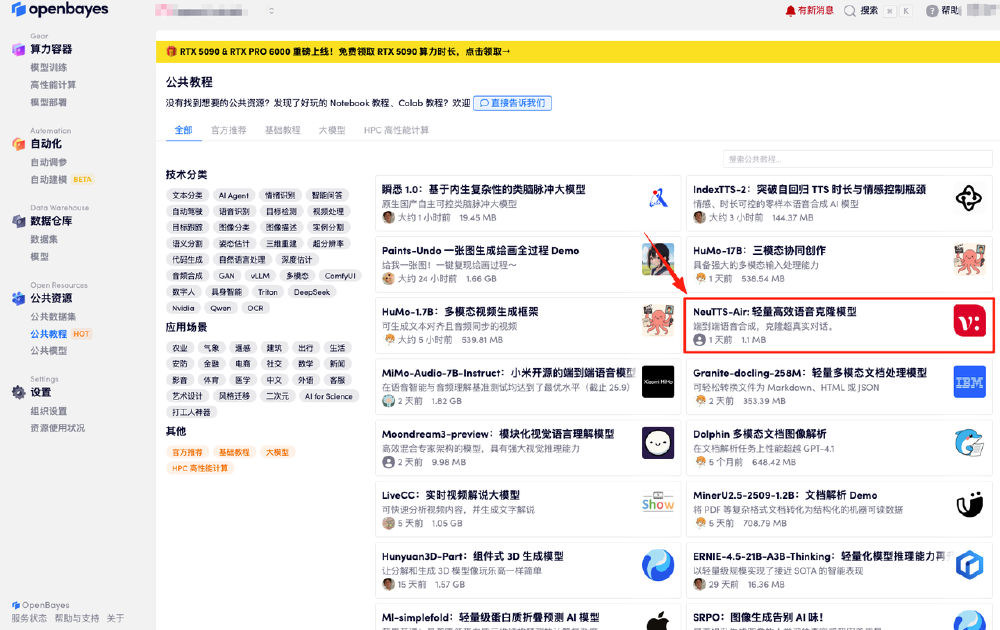Click the openbayes logo
1000x630 pixels.
[x=55, y=11]
